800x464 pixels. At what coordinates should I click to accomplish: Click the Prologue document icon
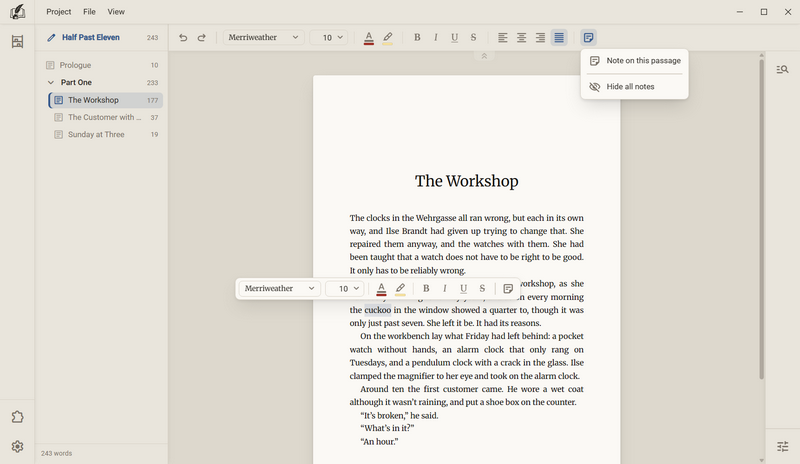50,65
